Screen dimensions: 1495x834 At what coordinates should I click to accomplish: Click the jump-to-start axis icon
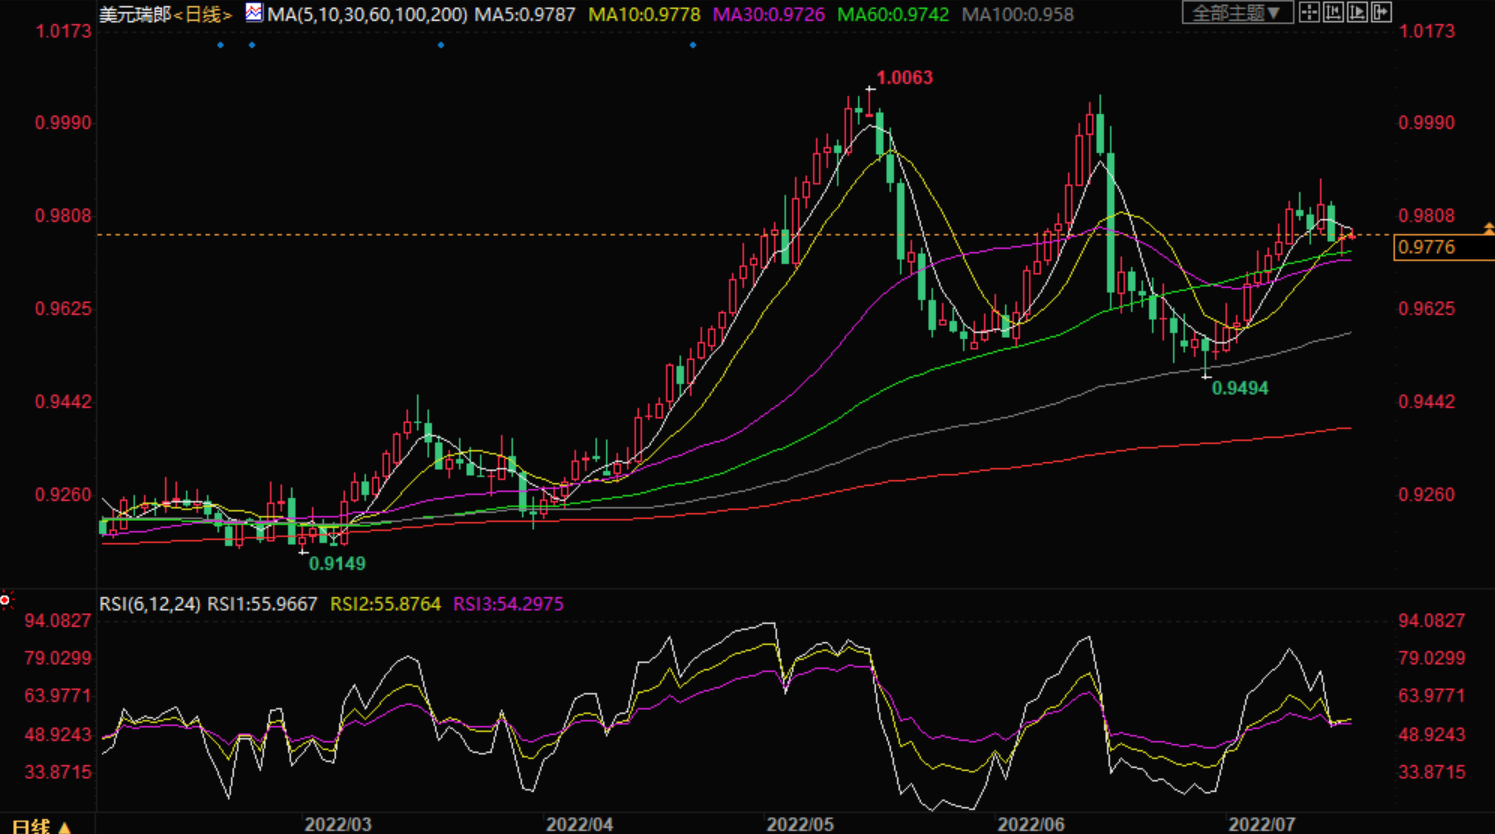click(1333, 12)
